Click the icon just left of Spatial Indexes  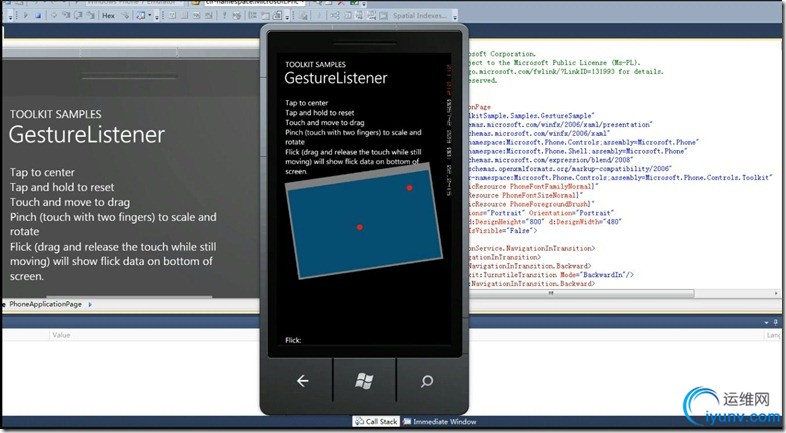click(383, 16)
